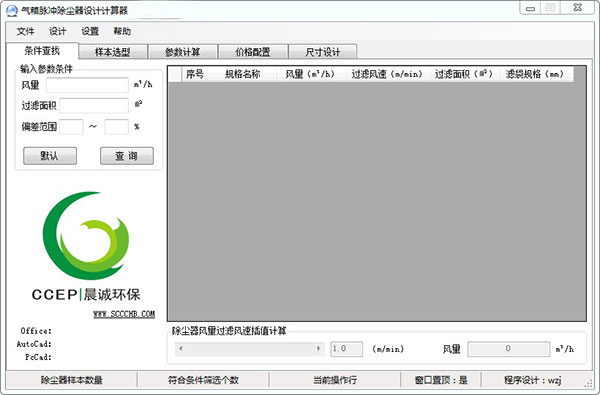Click the filter-speed slider track
Screen dimensions: 600x395
(x=249, y=349)
